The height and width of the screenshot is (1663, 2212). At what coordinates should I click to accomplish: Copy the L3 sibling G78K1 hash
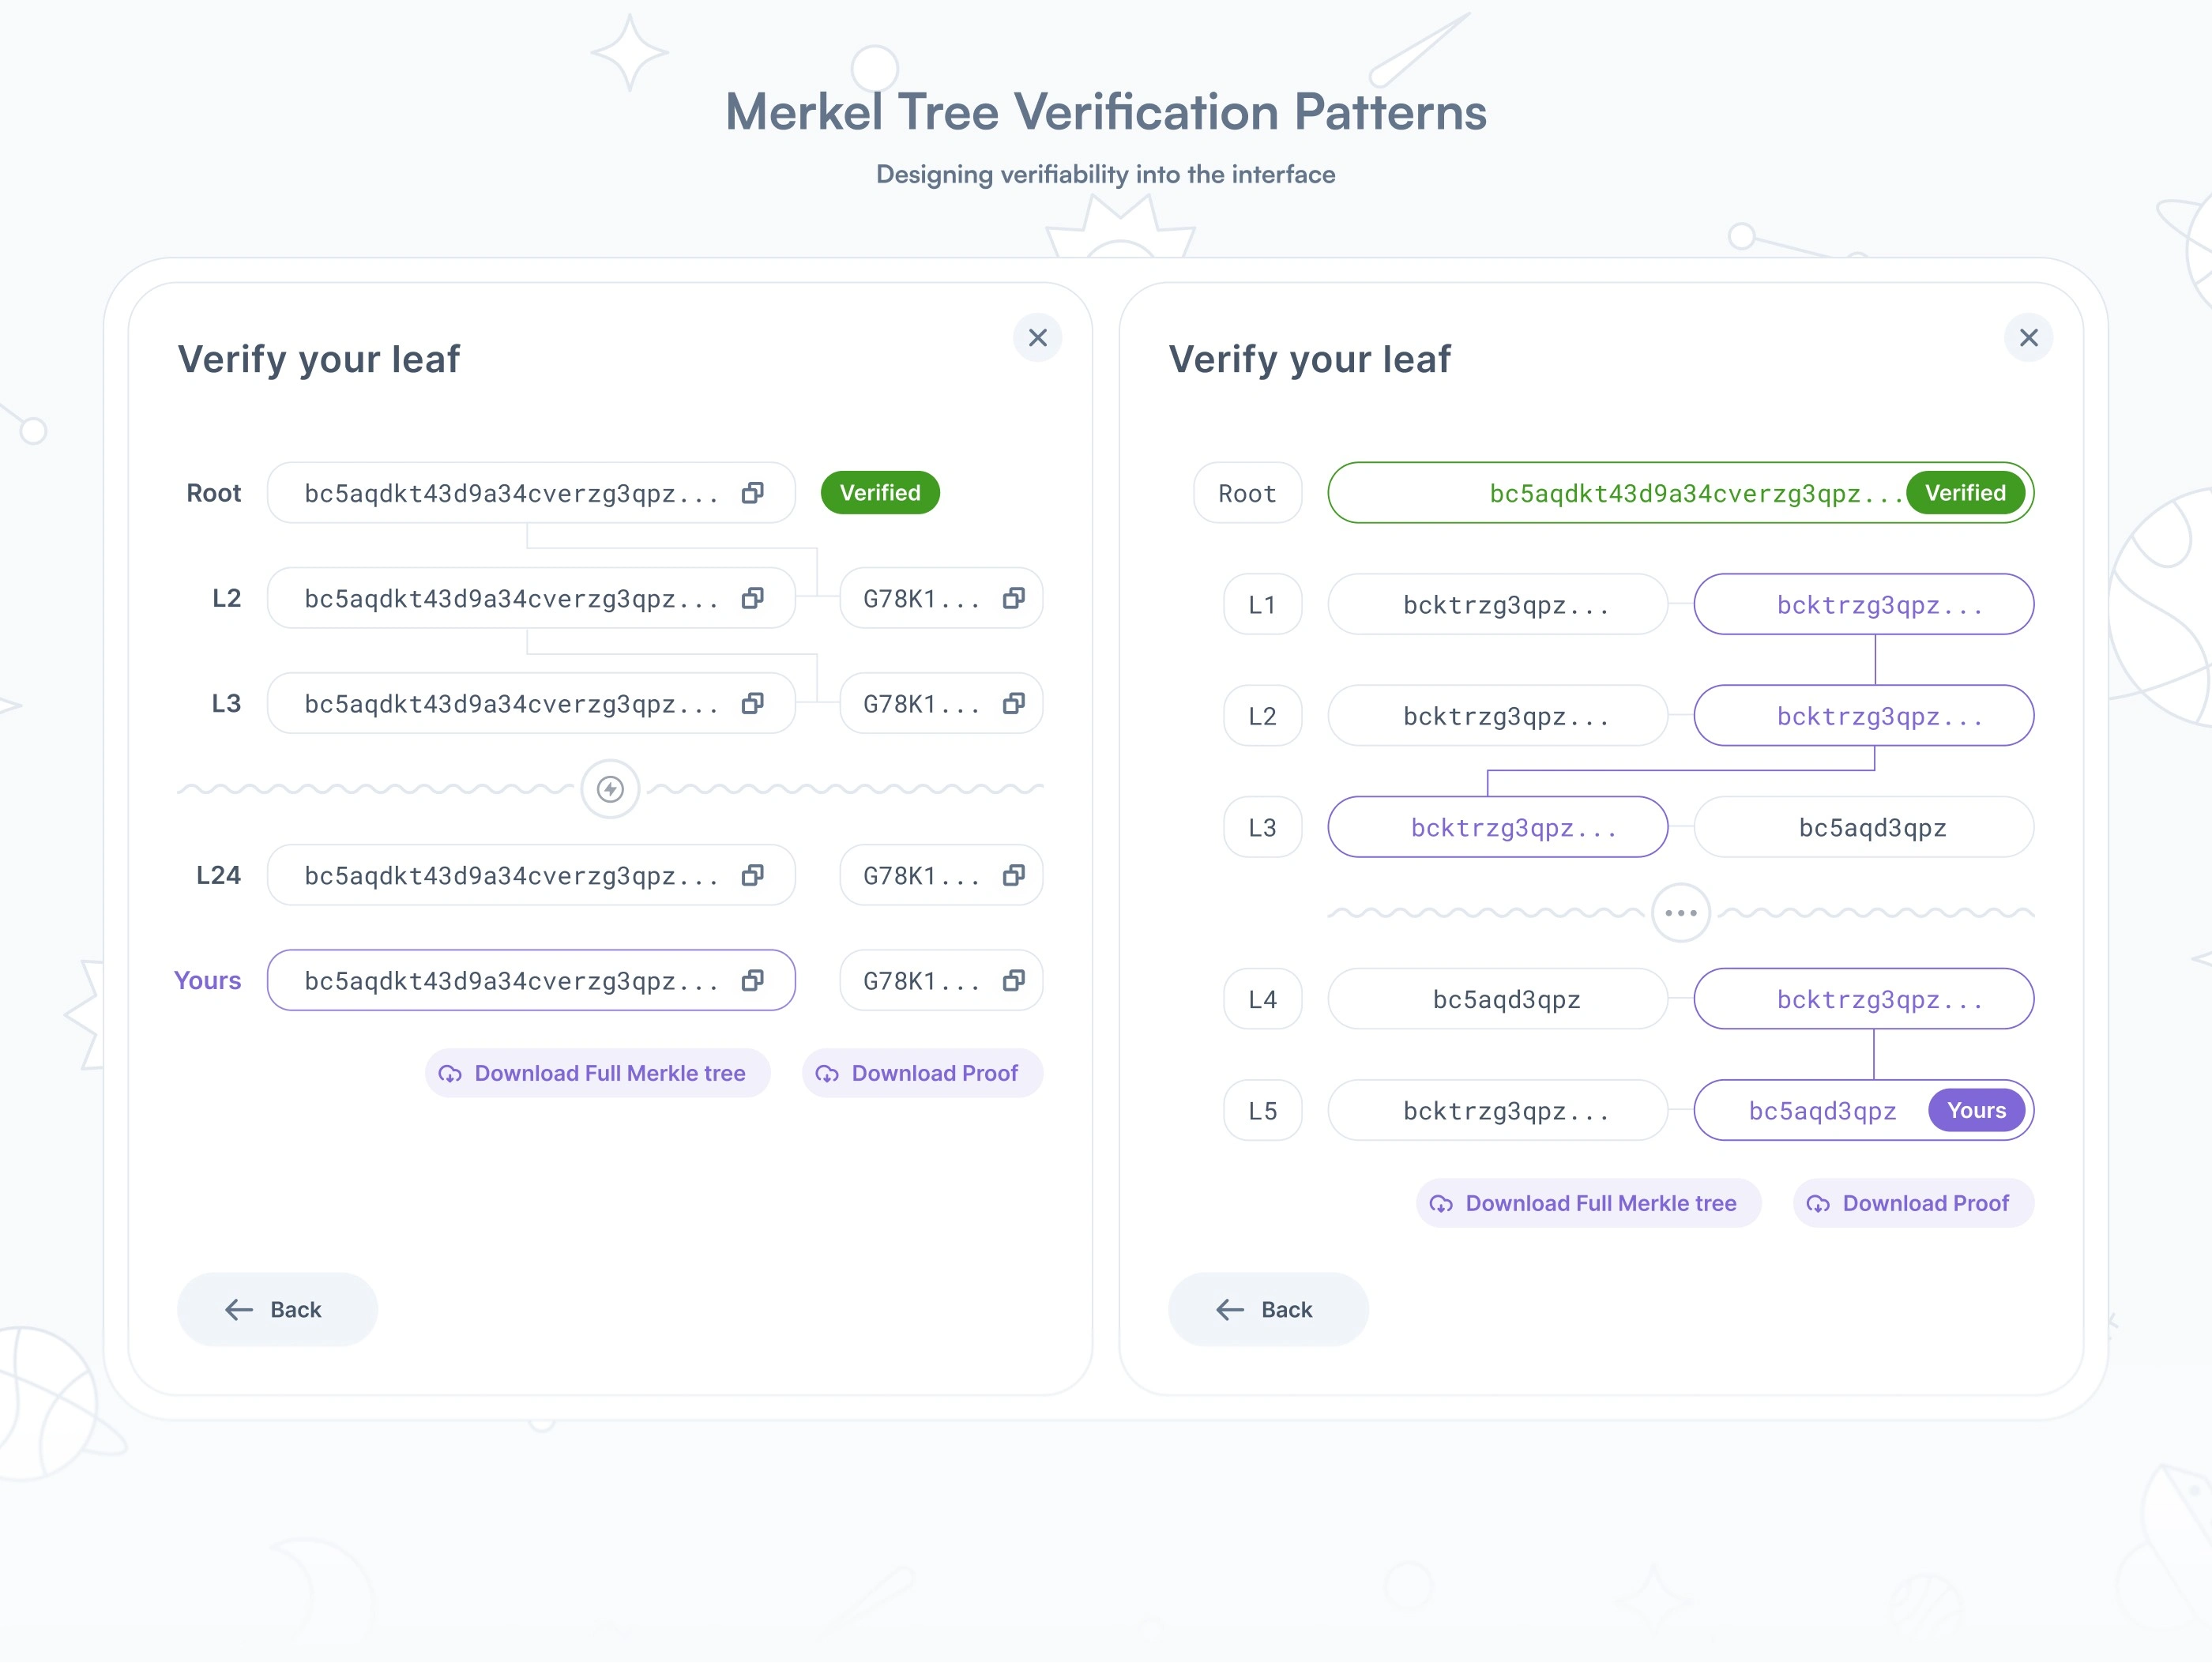(1013, 704)
